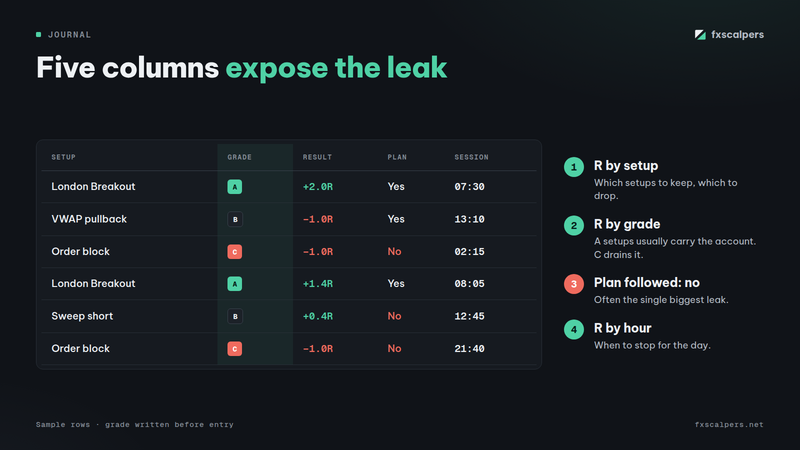
Task: Select the GRADE column header
Action: click(239, 157)
